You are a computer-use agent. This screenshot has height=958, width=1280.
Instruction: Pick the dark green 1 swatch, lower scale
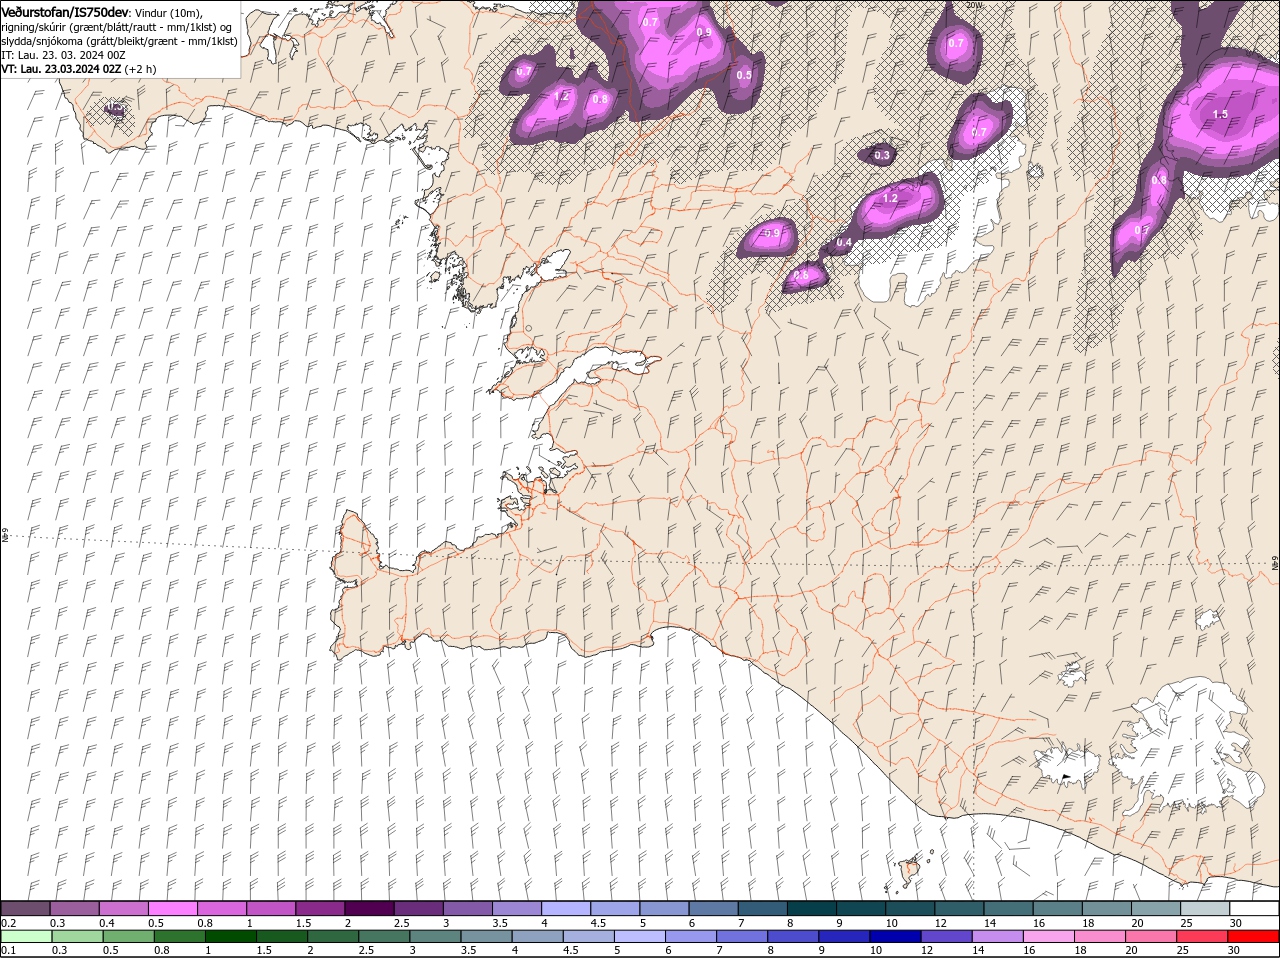click(x=230, y=936)
